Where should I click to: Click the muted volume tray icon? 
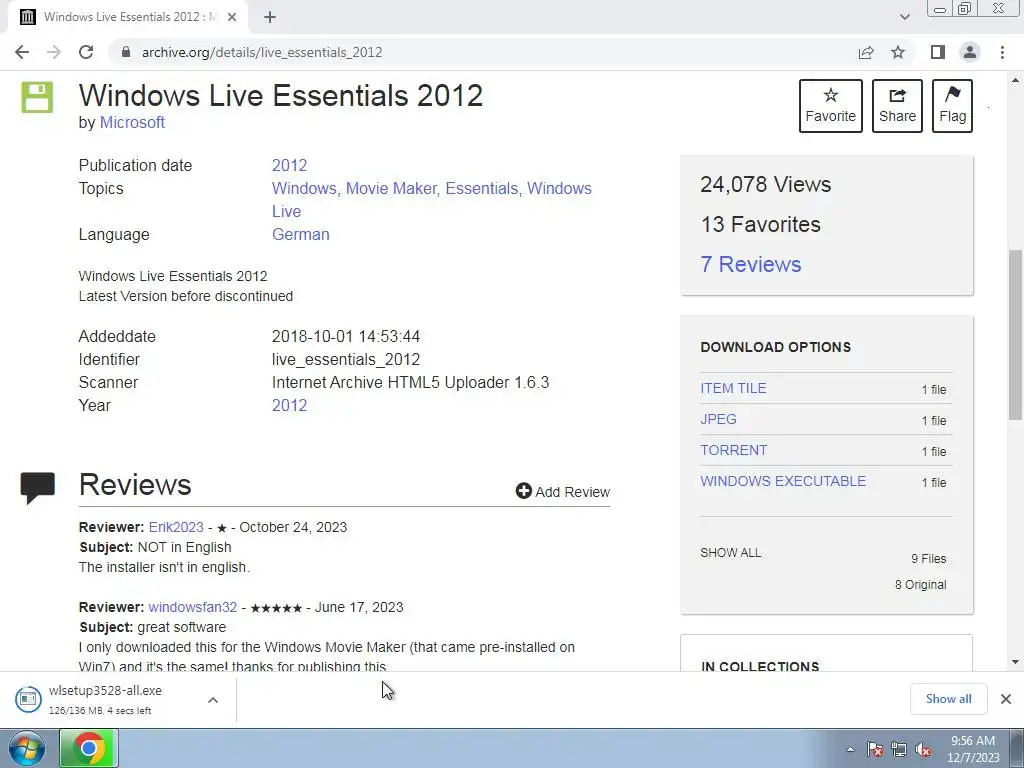click(923, 749)
